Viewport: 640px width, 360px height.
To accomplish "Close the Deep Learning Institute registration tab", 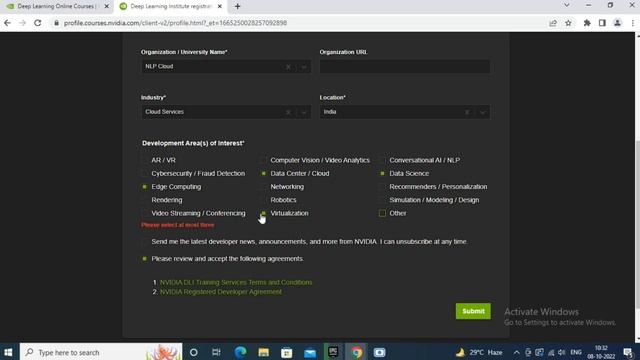I will 220,6.
